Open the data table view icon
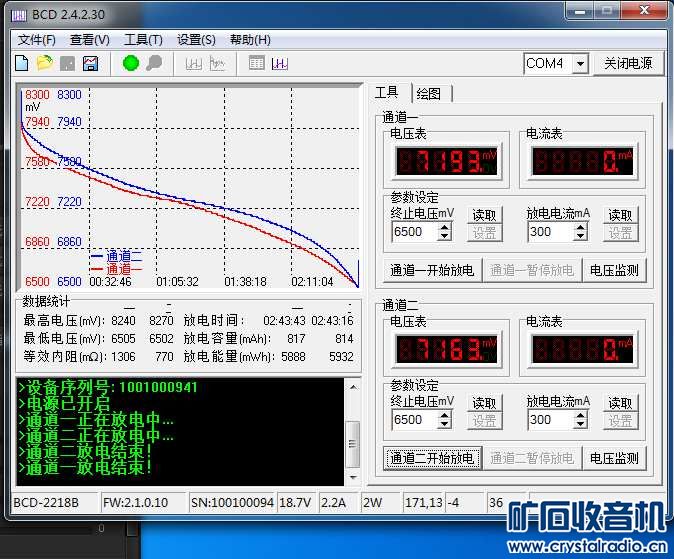The height and width of the screenshot is (559, 674). click(x=257, y=63)
